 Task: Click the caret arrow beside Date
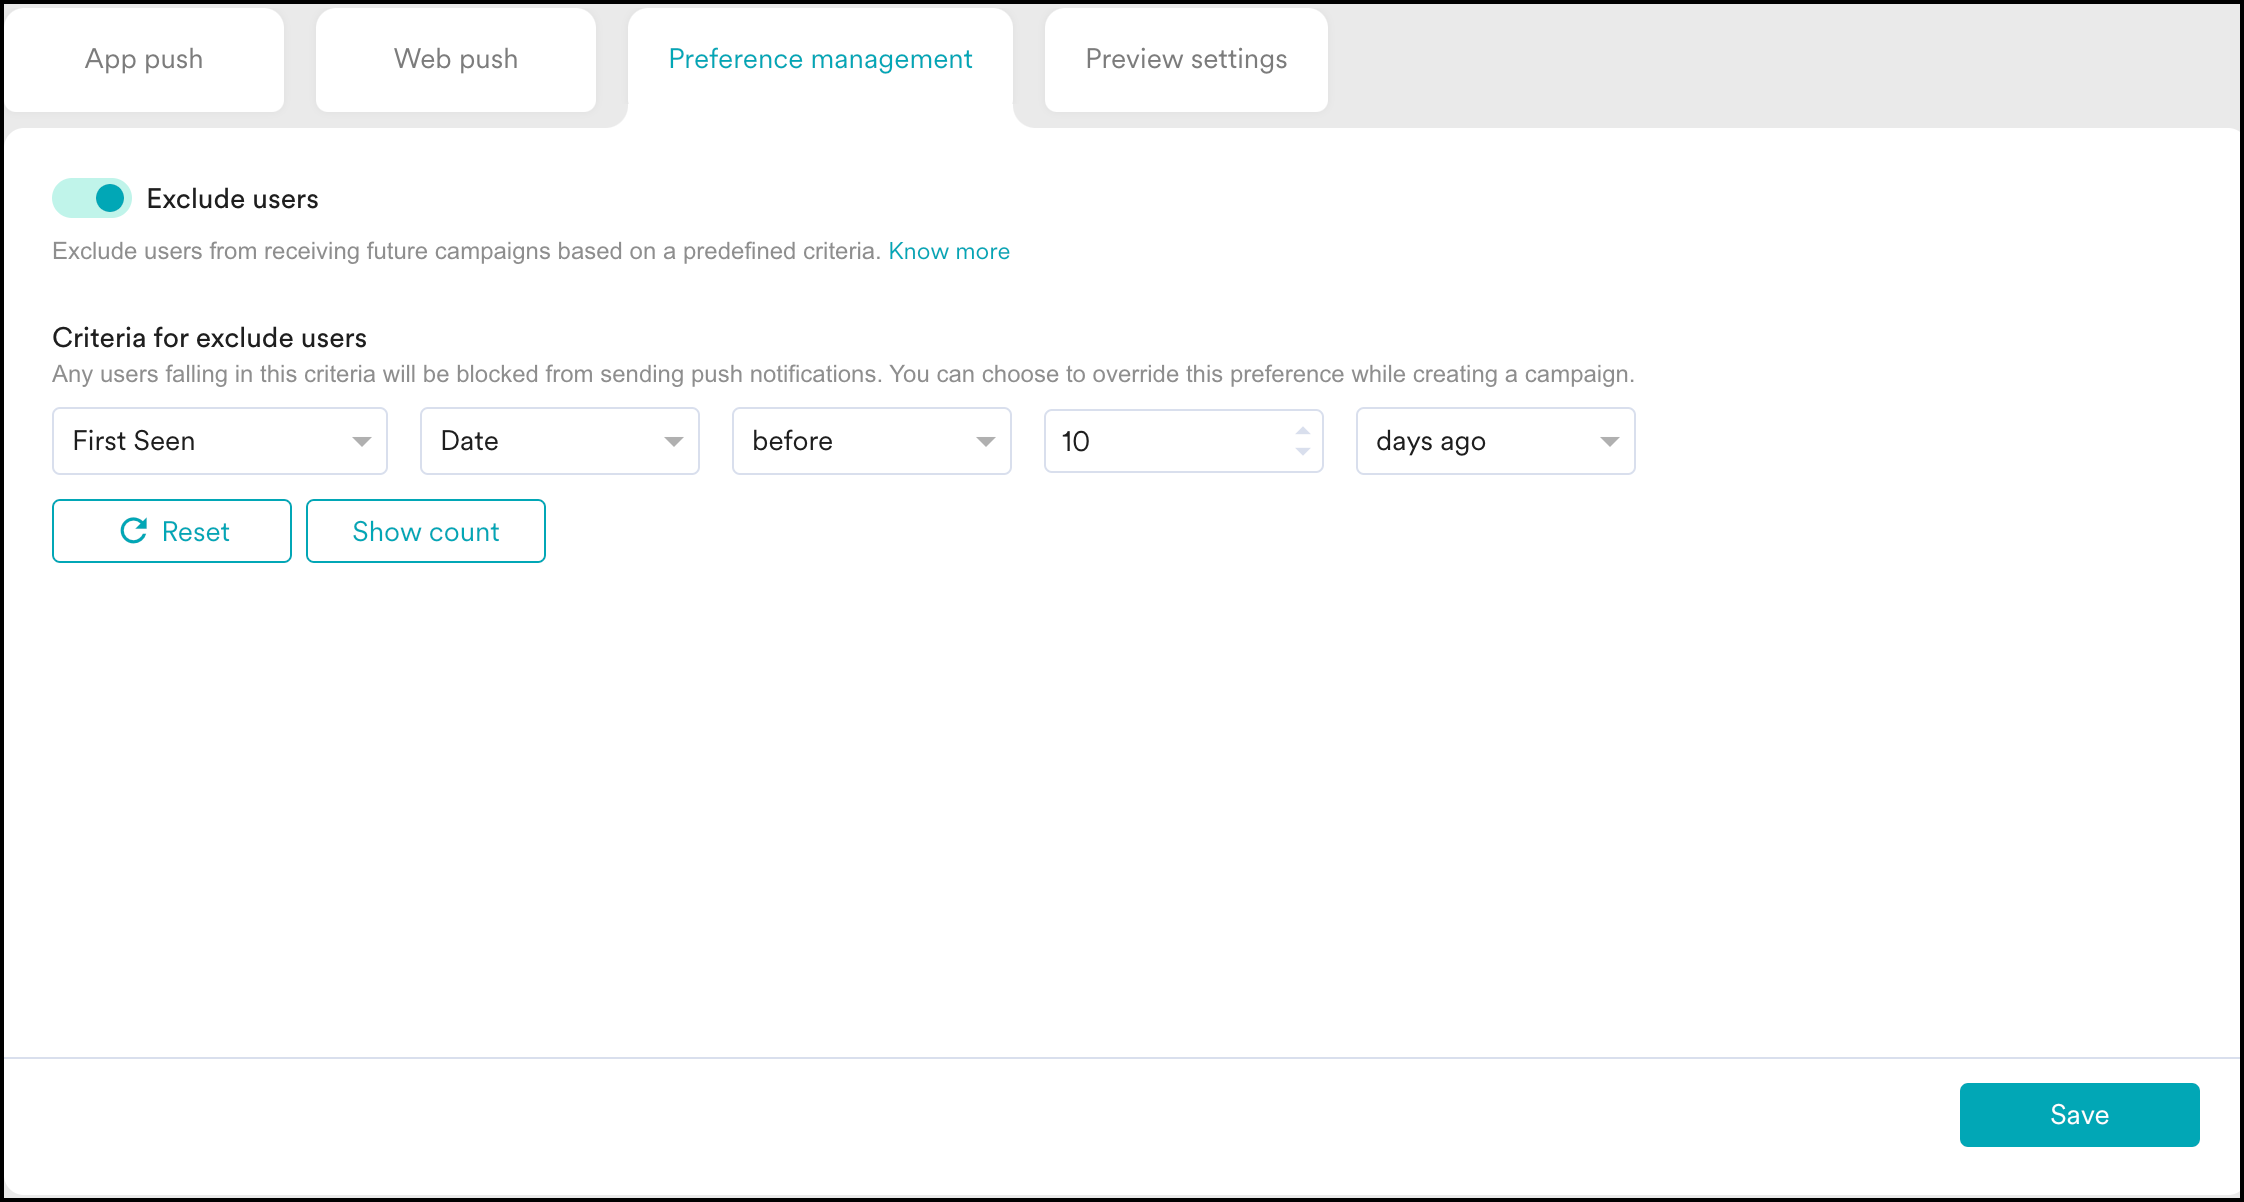[x=673, y=441]
